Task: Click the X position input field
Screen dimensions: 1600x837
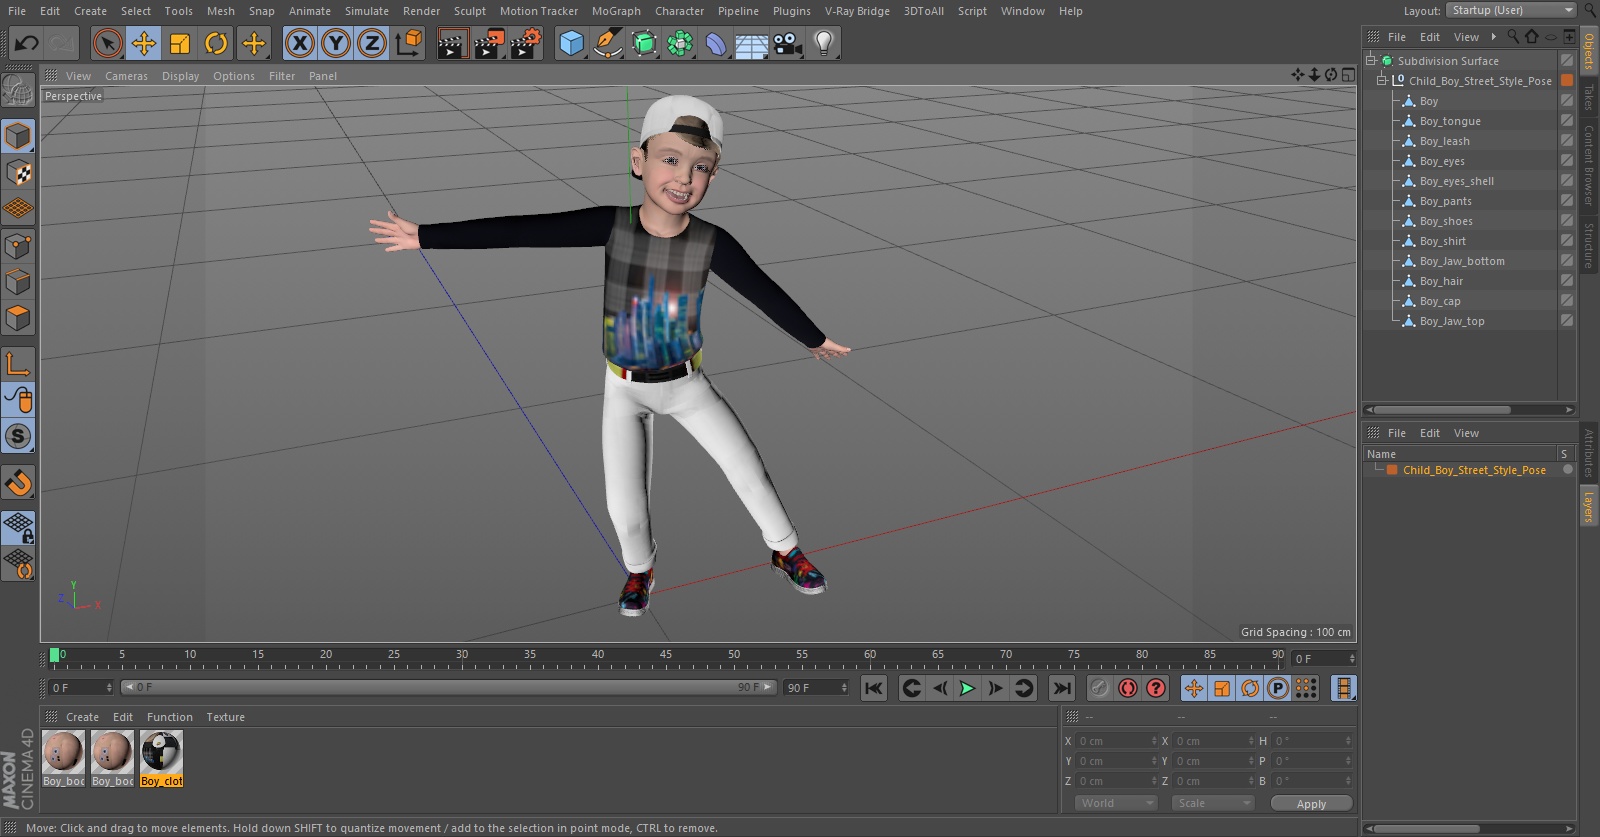Action: pyautogui.click(x=1117, y=741)
